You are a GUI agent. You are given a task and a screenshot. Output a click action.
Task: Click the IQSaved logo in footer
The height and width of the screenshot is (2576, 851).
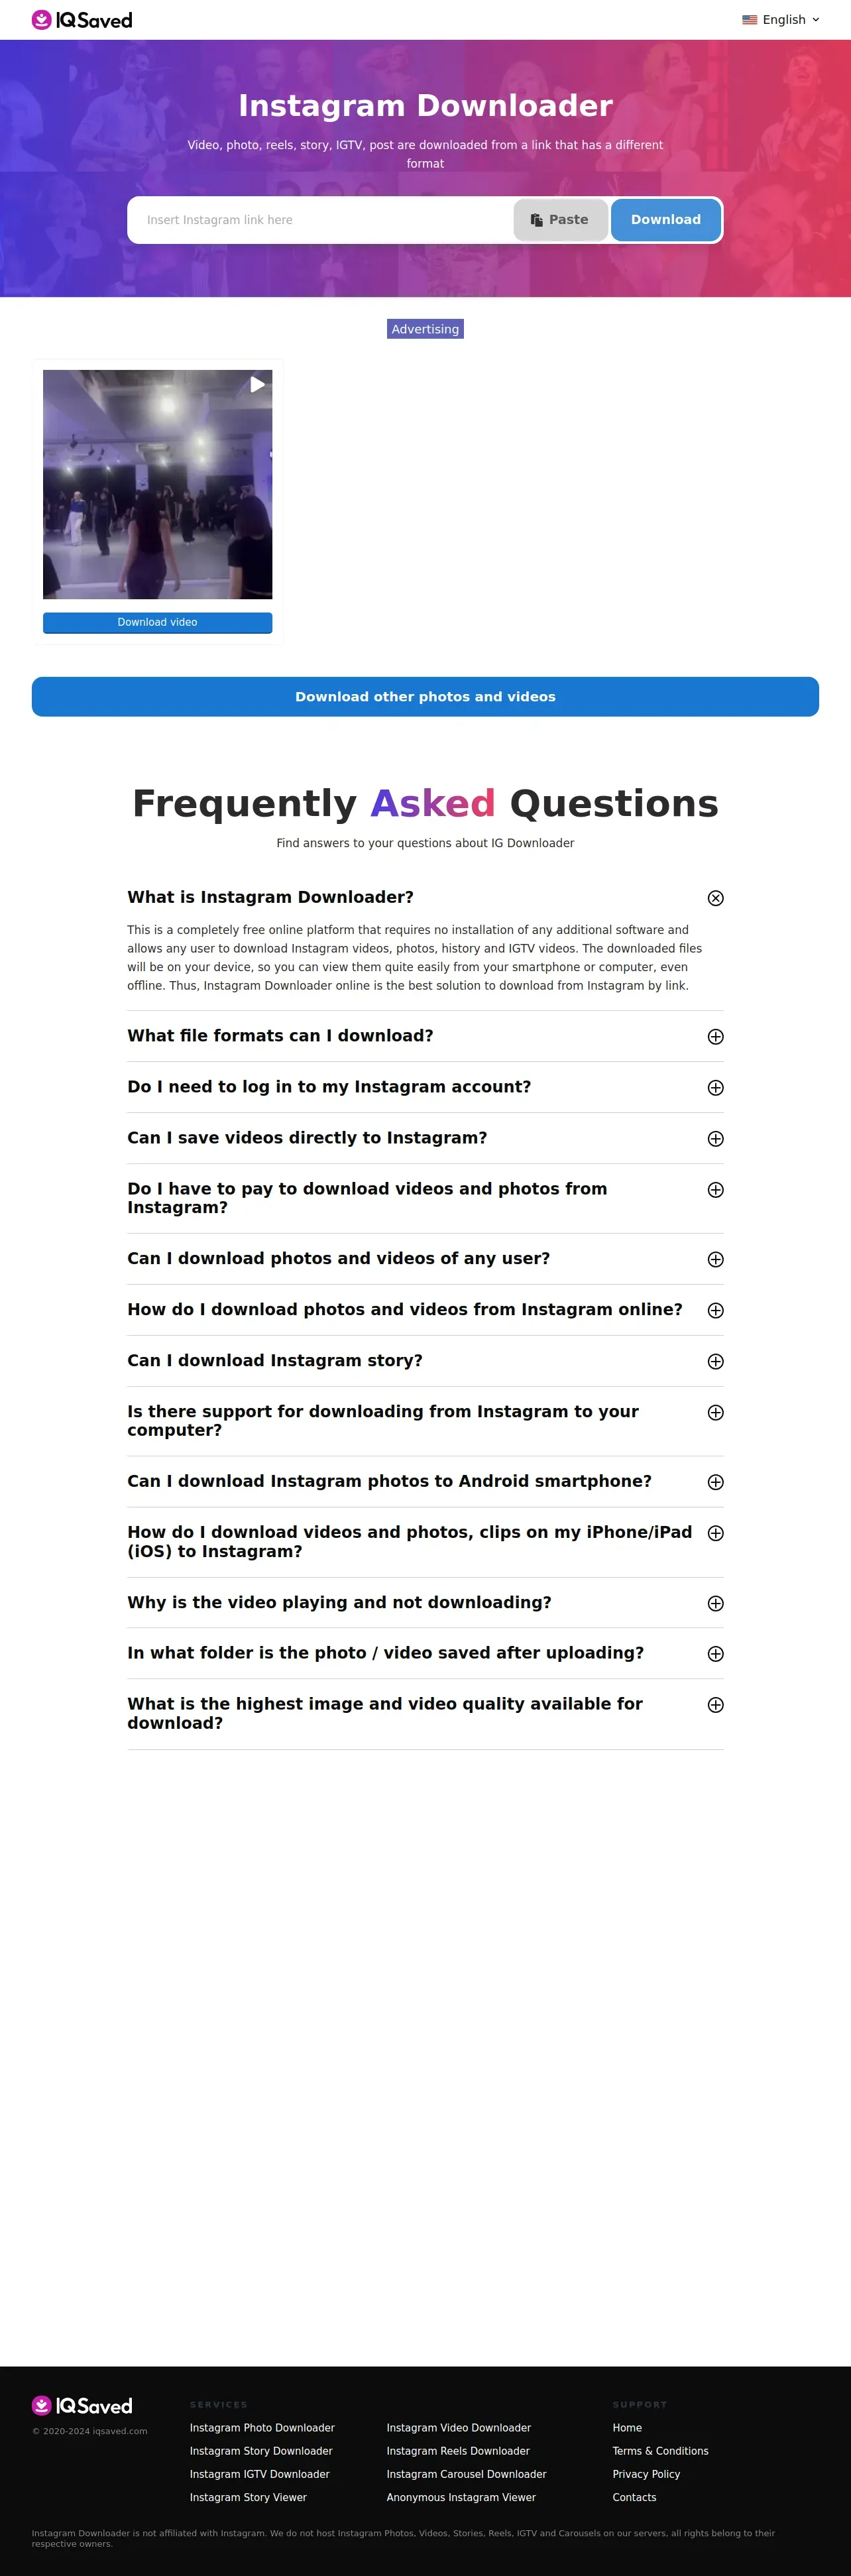pos(82,2406)
